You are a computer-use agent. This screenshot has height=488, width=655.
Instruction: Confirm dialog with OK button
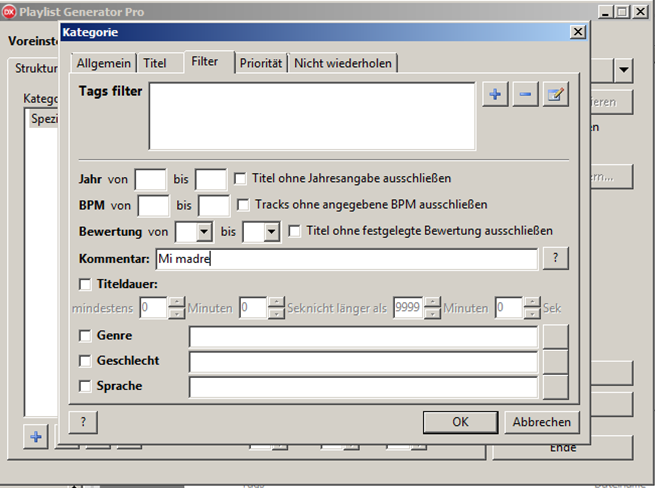click(x=460, y=422)
